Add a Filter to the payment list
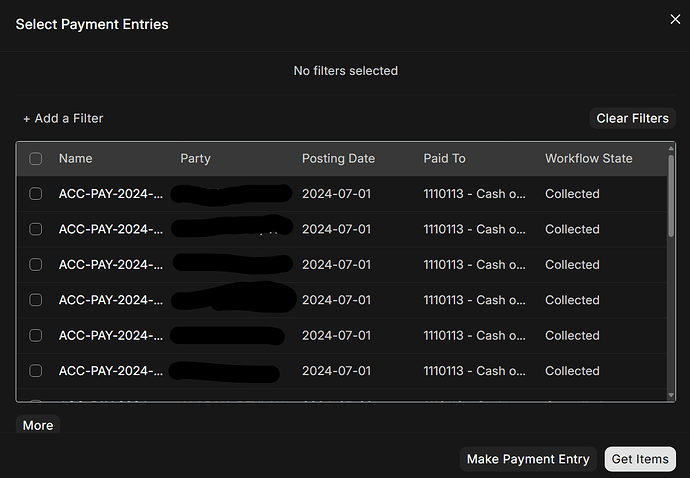This screenshot has height=478, width=690. click(x=63, y=118)
